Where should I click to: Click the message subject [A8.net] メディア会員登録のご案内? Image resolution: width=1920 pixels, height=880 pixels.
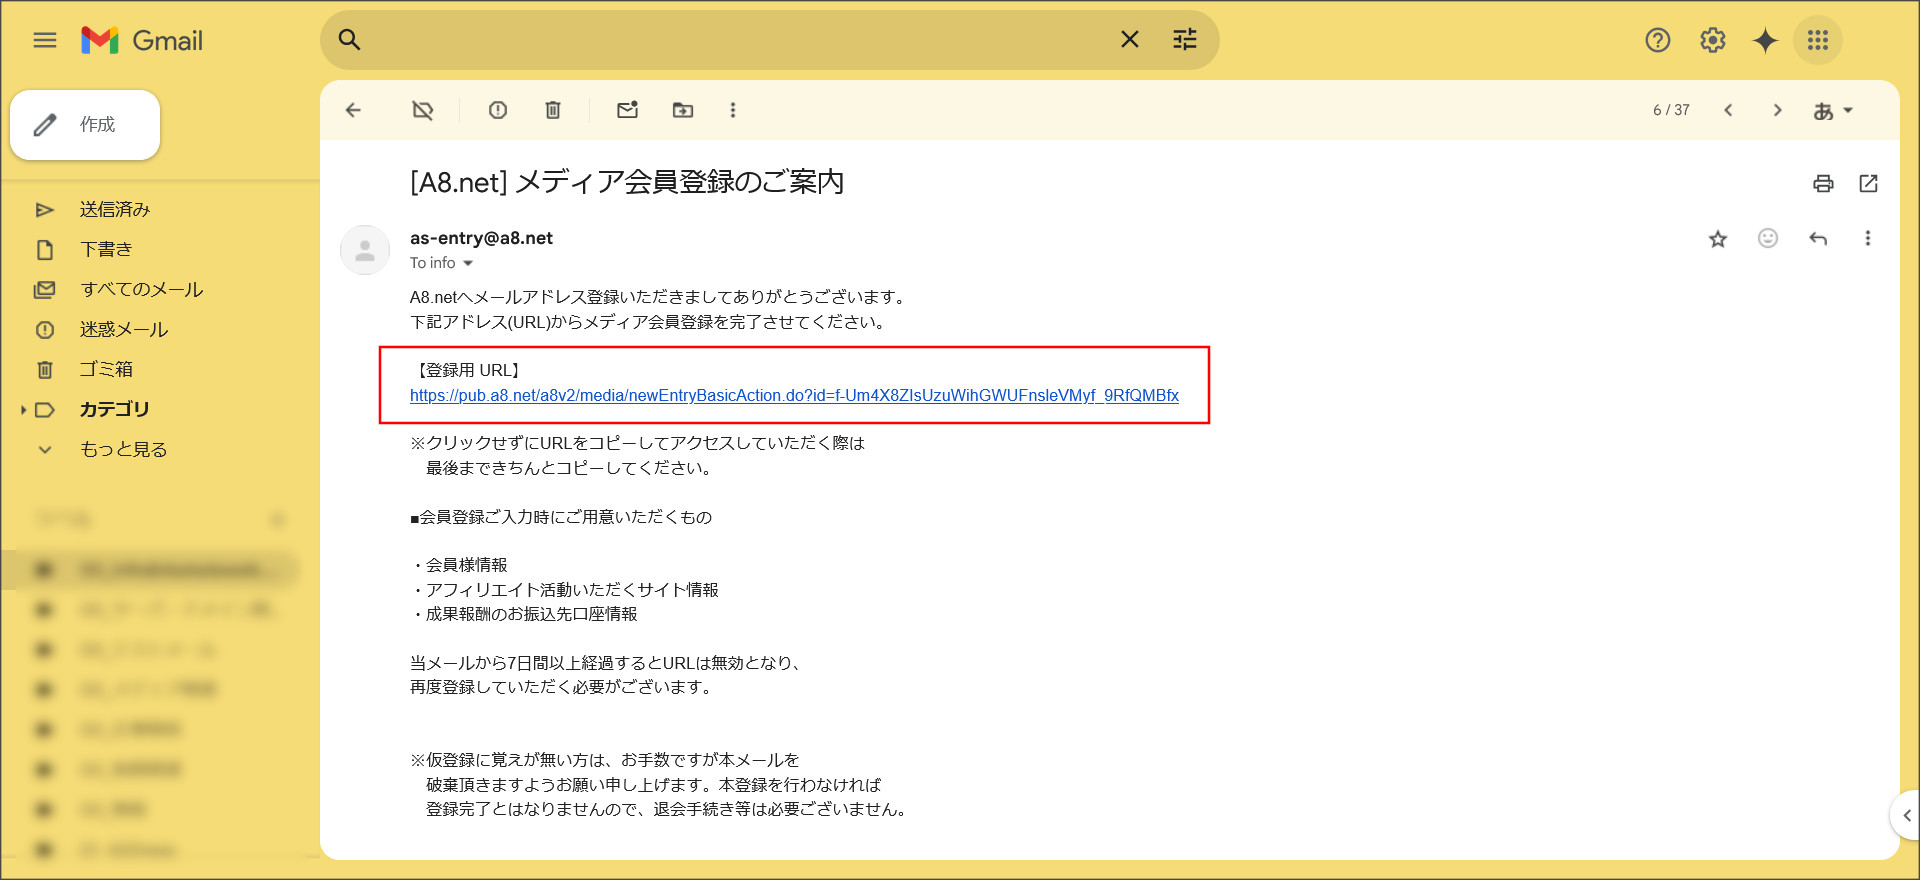627,182
